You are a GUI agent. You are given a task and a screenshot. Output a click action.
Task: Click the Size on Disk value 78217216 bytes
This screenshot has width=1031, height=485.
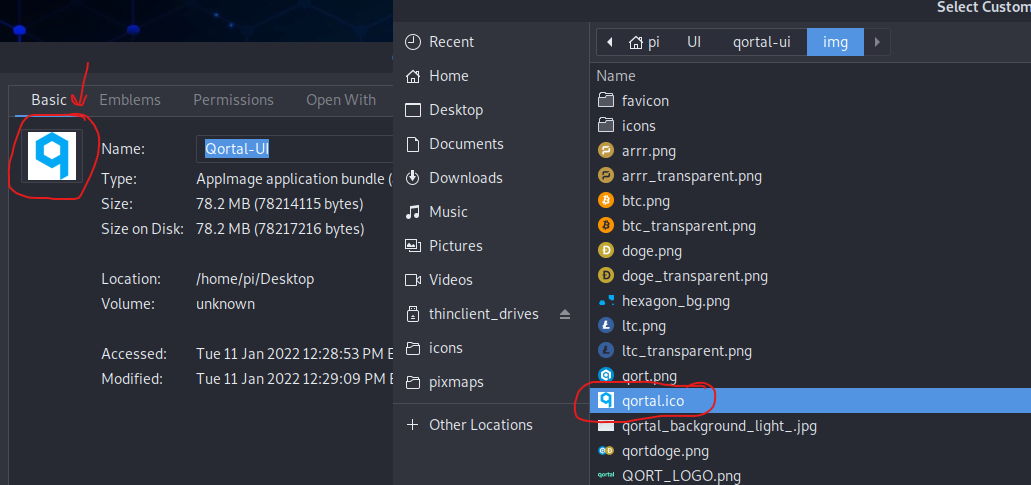tap(280, 229)
